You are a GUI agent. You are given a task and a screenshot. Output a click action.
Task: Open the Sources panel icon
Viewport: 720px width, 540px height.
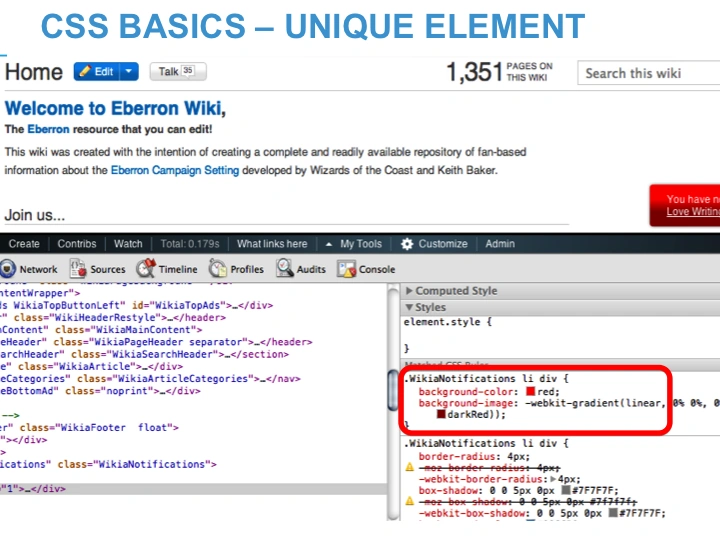[79, 269]
